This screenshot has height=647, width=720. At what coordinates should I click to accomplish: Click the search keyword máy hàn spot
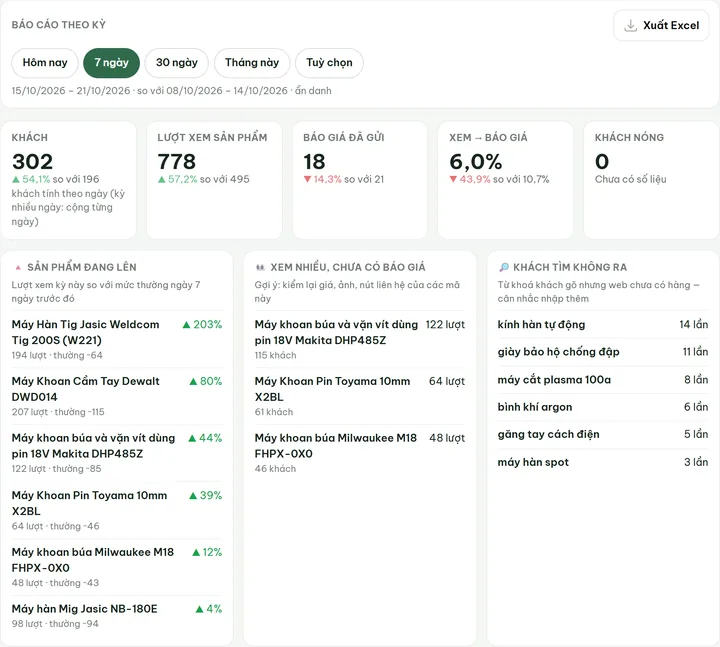pyautogui.click(x=533, y=462)
